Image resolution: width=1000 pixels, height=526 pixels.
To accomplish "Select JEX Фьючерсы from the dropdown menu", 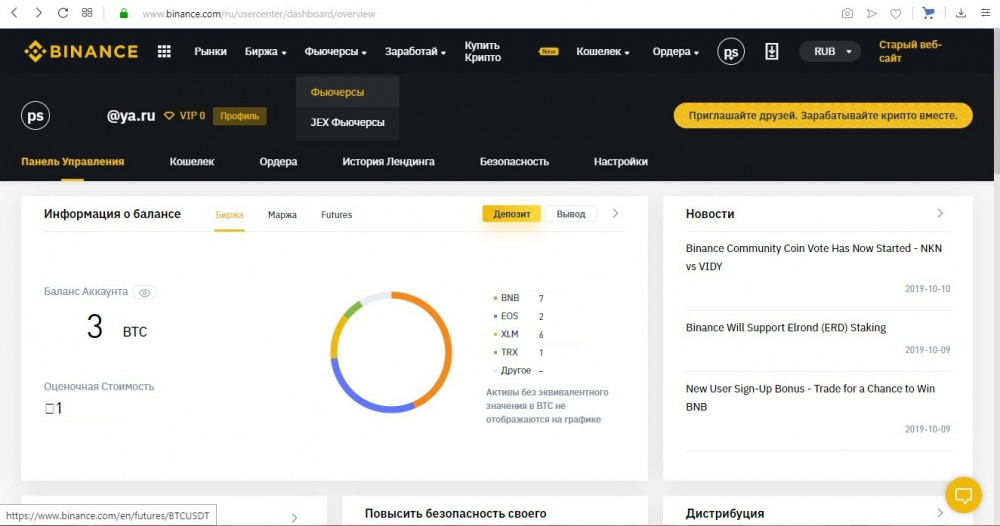I will pyautogui.click(x=347, y=122).
